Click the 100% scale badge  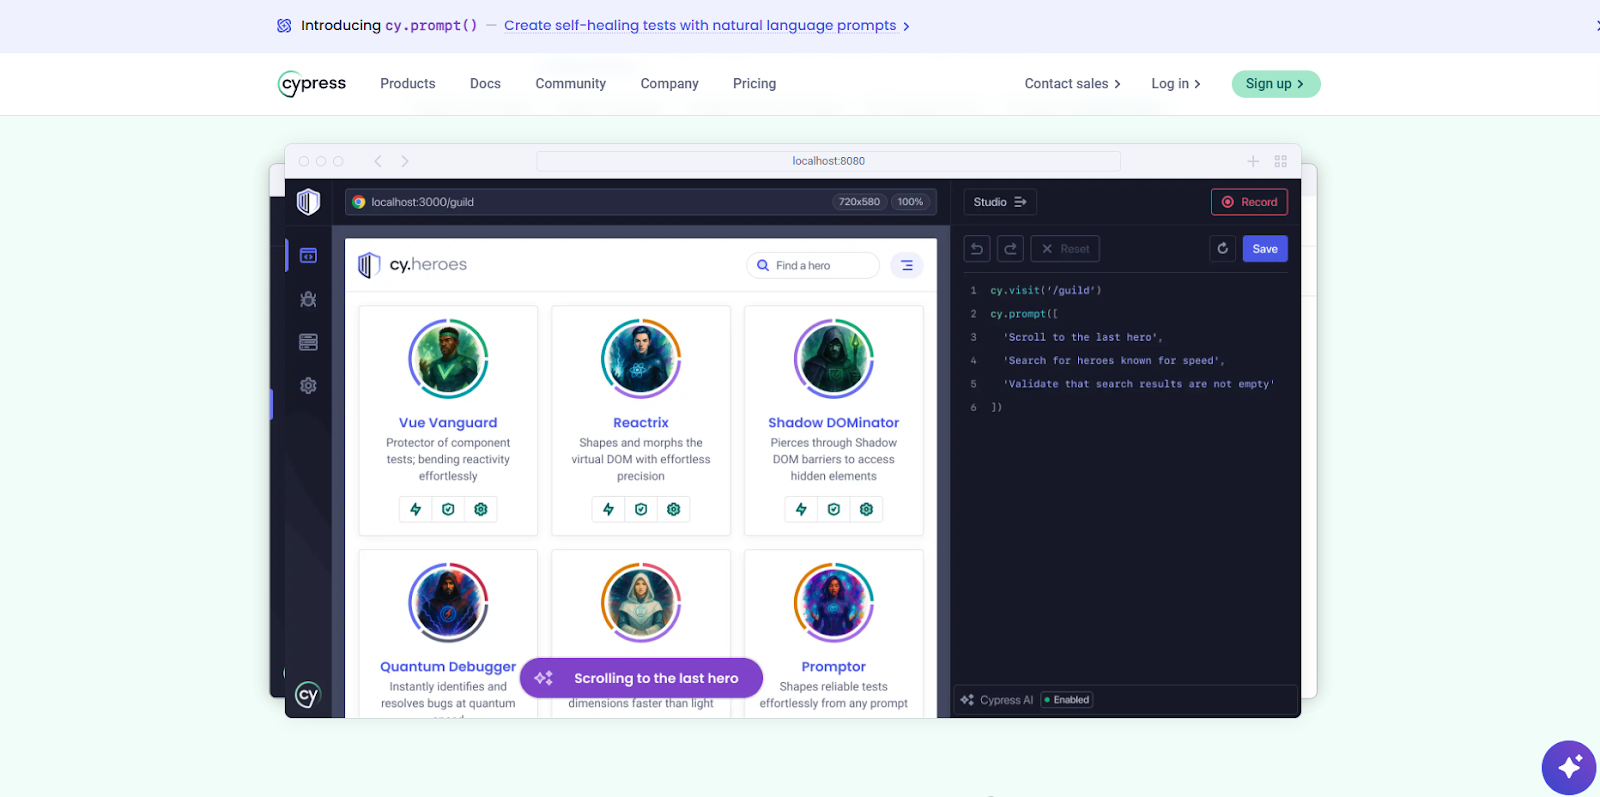click(910, 202)
